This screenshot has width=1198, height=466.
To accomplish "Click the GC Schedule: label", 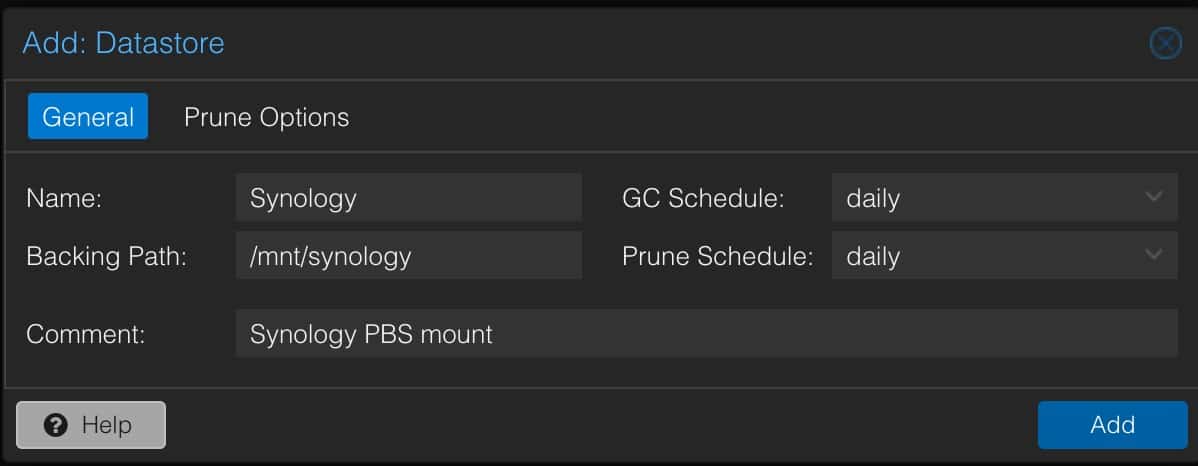I will [x=703, y=198].
